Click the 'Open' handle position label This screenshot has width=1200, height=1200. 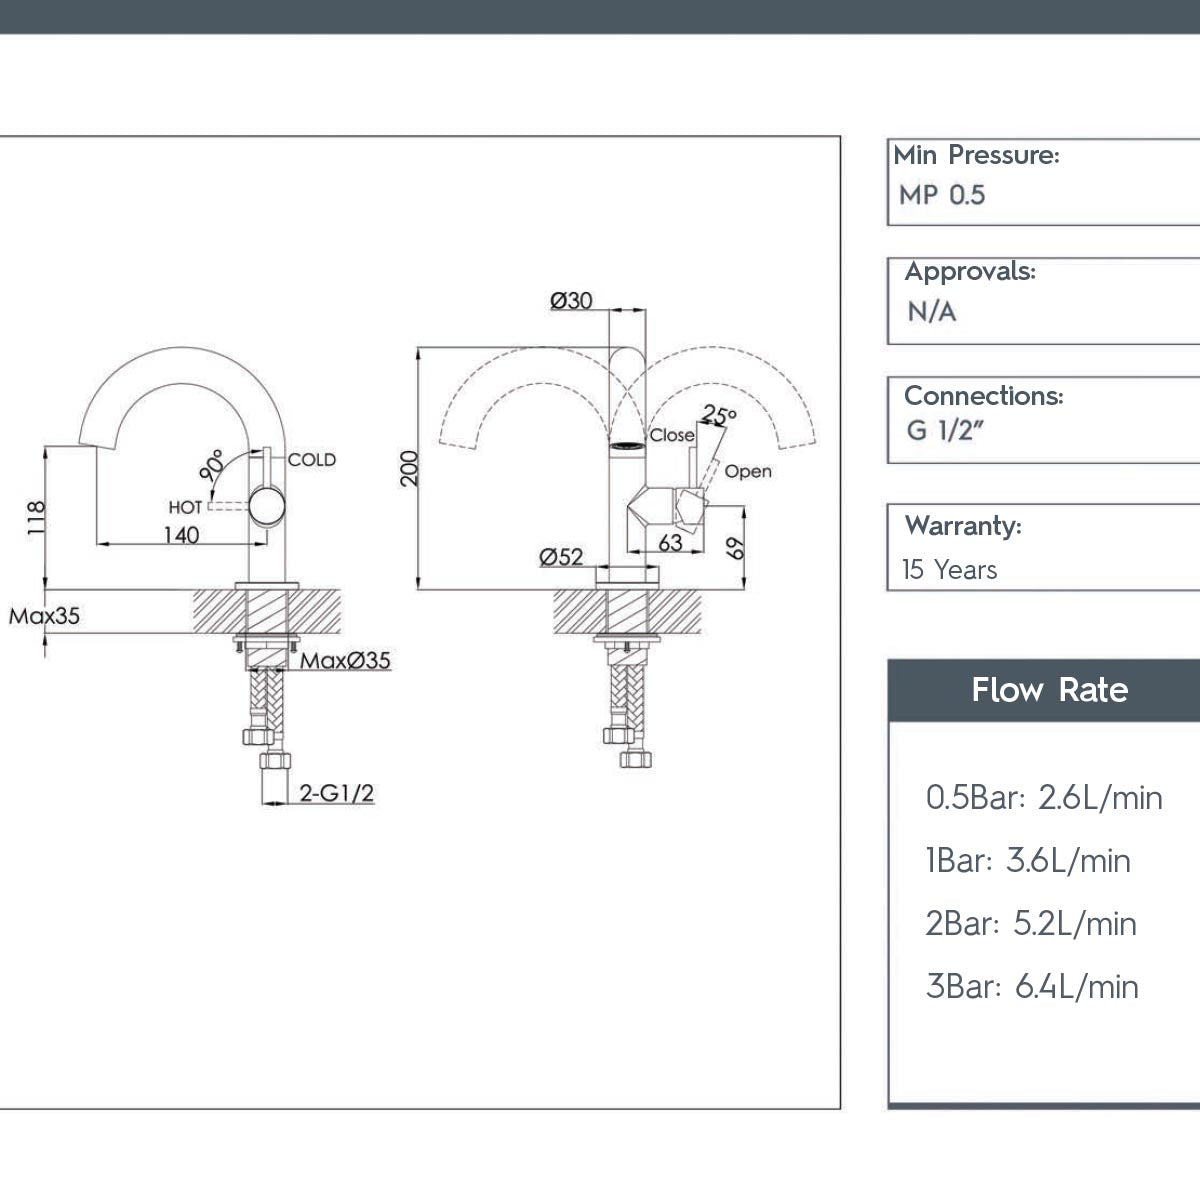pos(748,471)
